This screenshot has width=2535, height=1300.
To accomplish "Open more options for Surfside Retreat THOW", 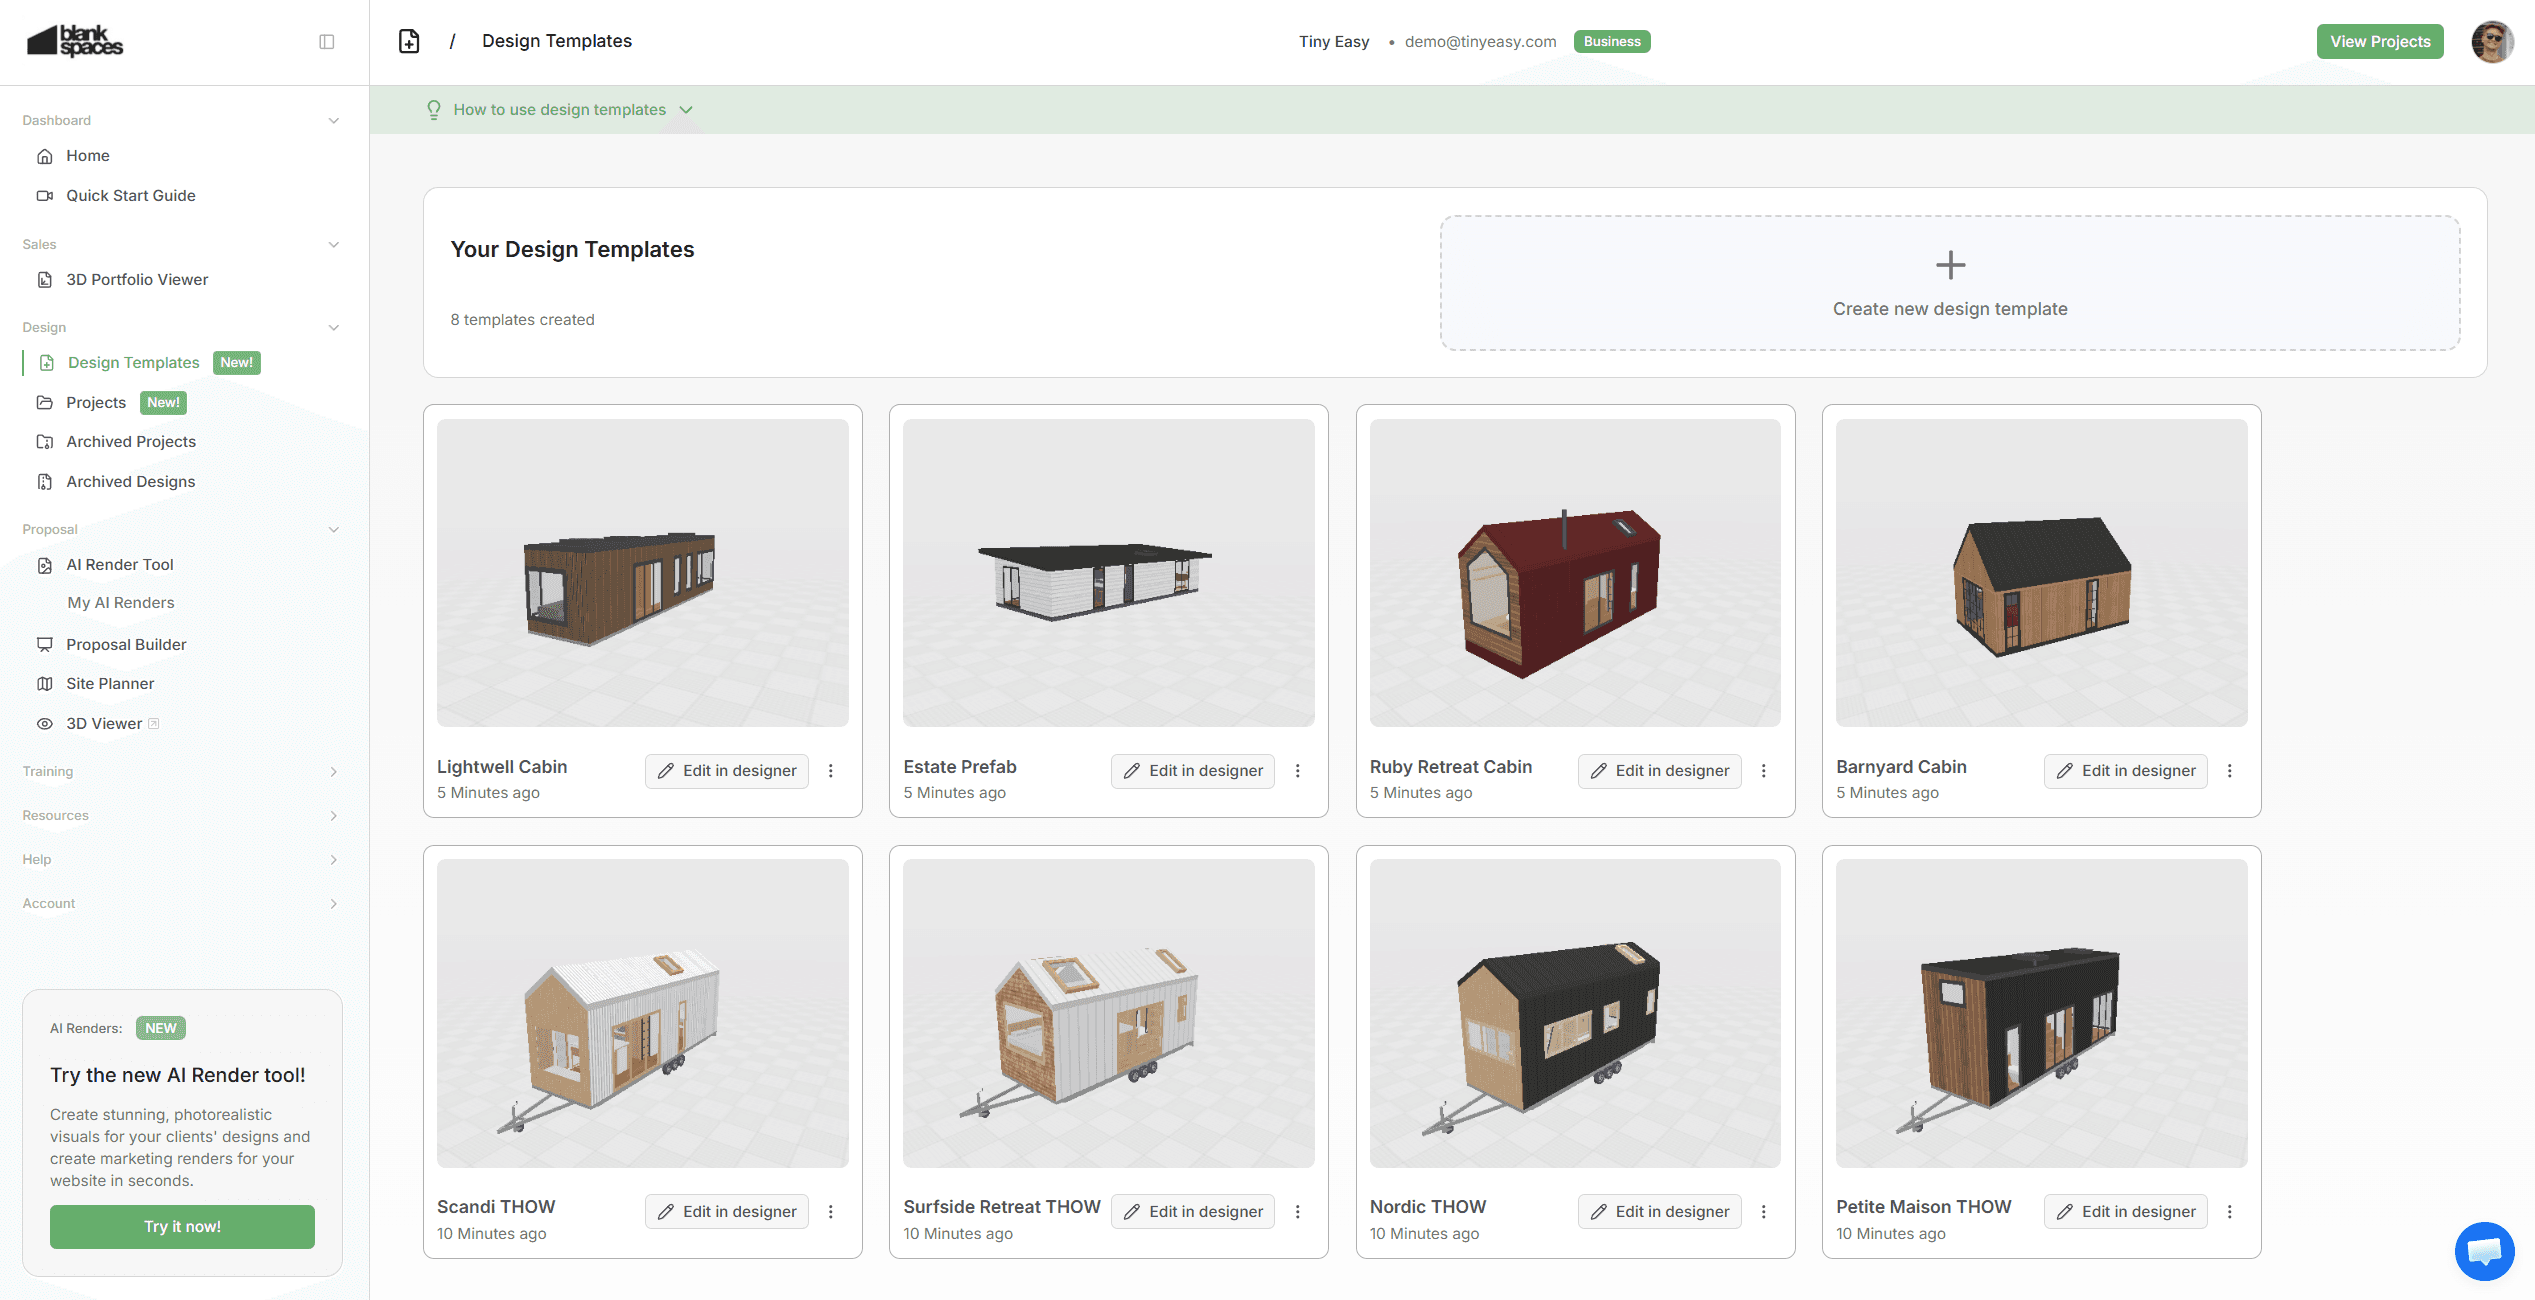I will tap(1298, 1212).
